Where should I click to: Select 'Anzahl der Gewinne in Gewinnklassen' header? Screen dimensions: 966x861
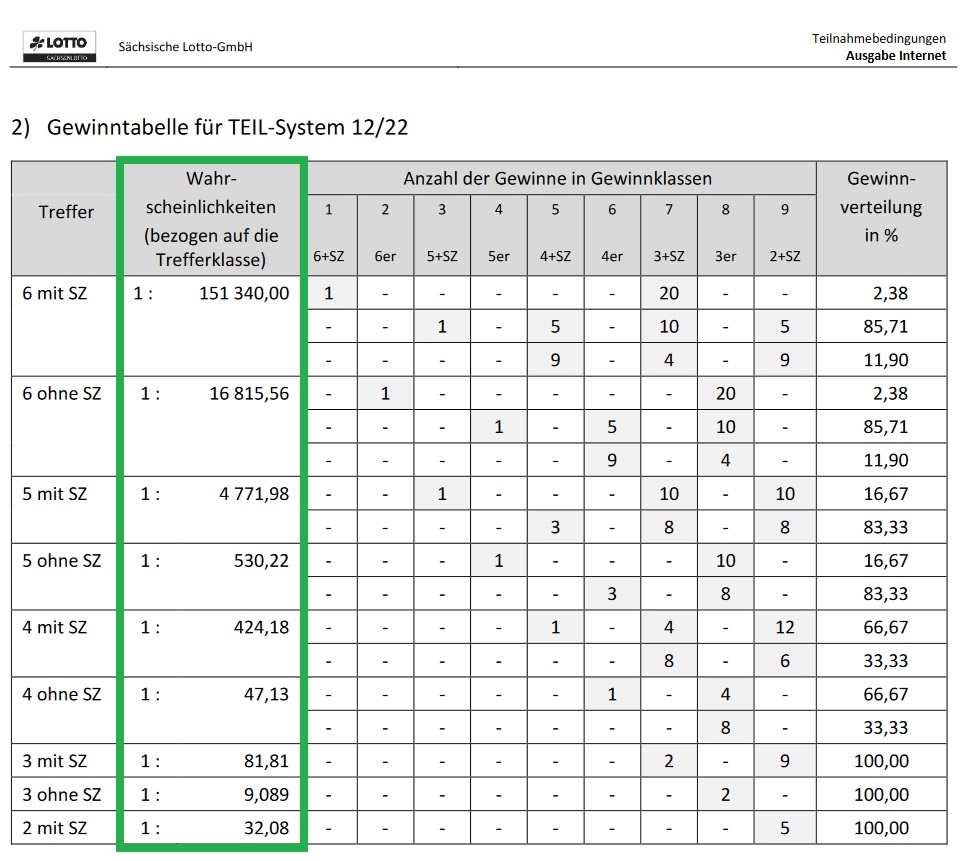coord(558,179)
